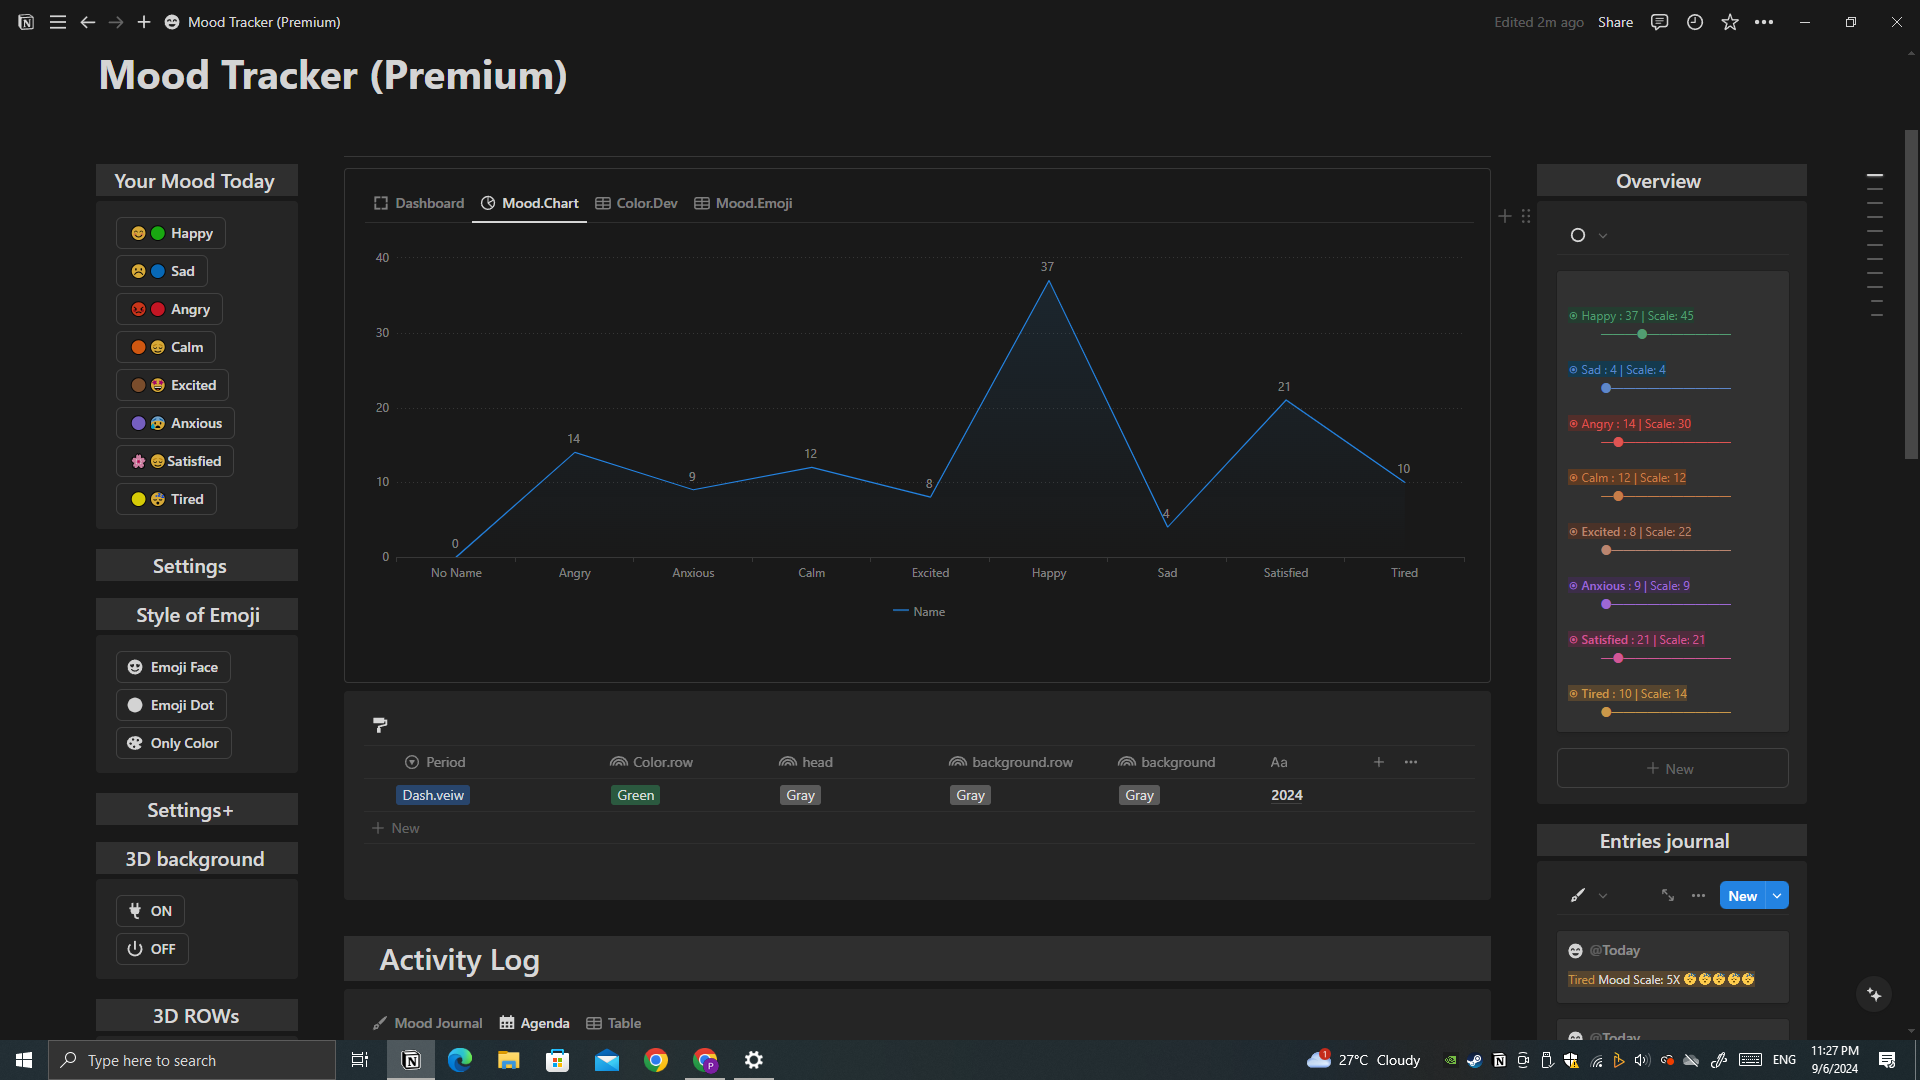
Task: Switch to the Mood.Emoji tab
Action: pyautogui.click(x=743, y=203)
